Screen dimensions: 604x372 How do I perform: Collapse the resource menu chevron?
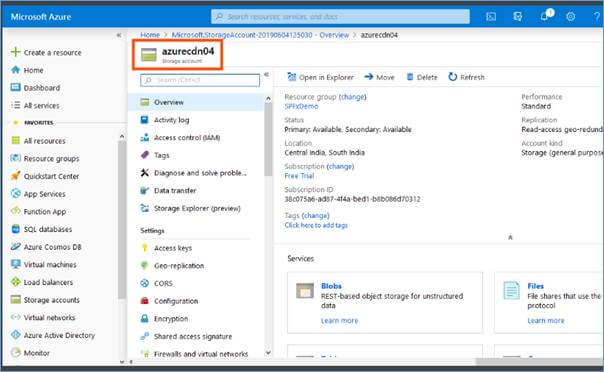(266, 75)
